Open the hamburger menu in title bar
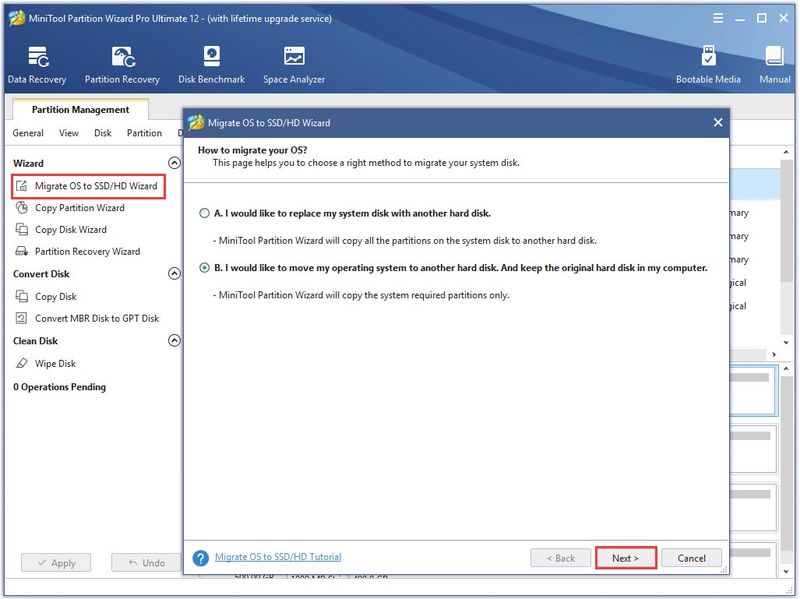 [718, 18]
